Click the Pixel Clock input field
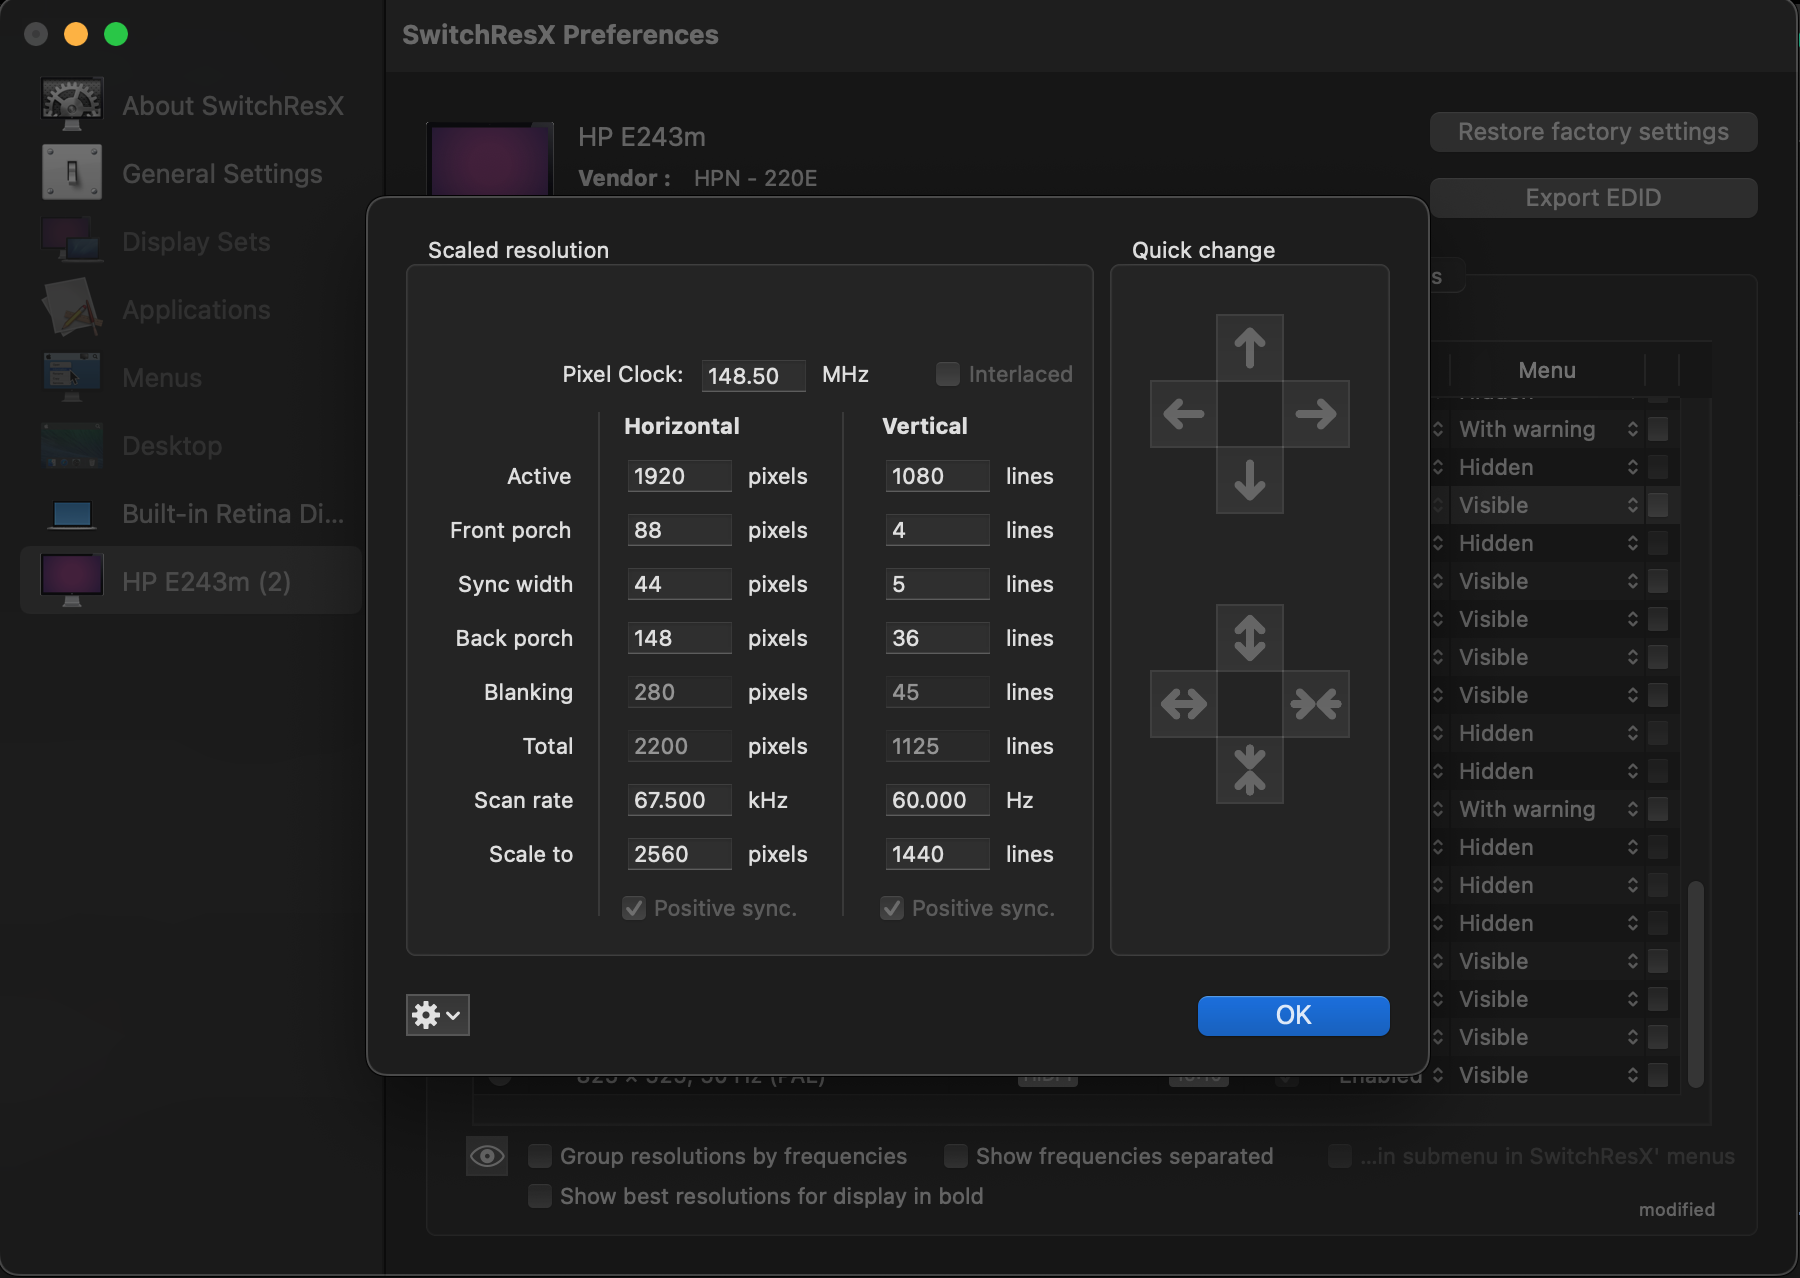The image size is (1800, 1278). (x=753, y=375)
